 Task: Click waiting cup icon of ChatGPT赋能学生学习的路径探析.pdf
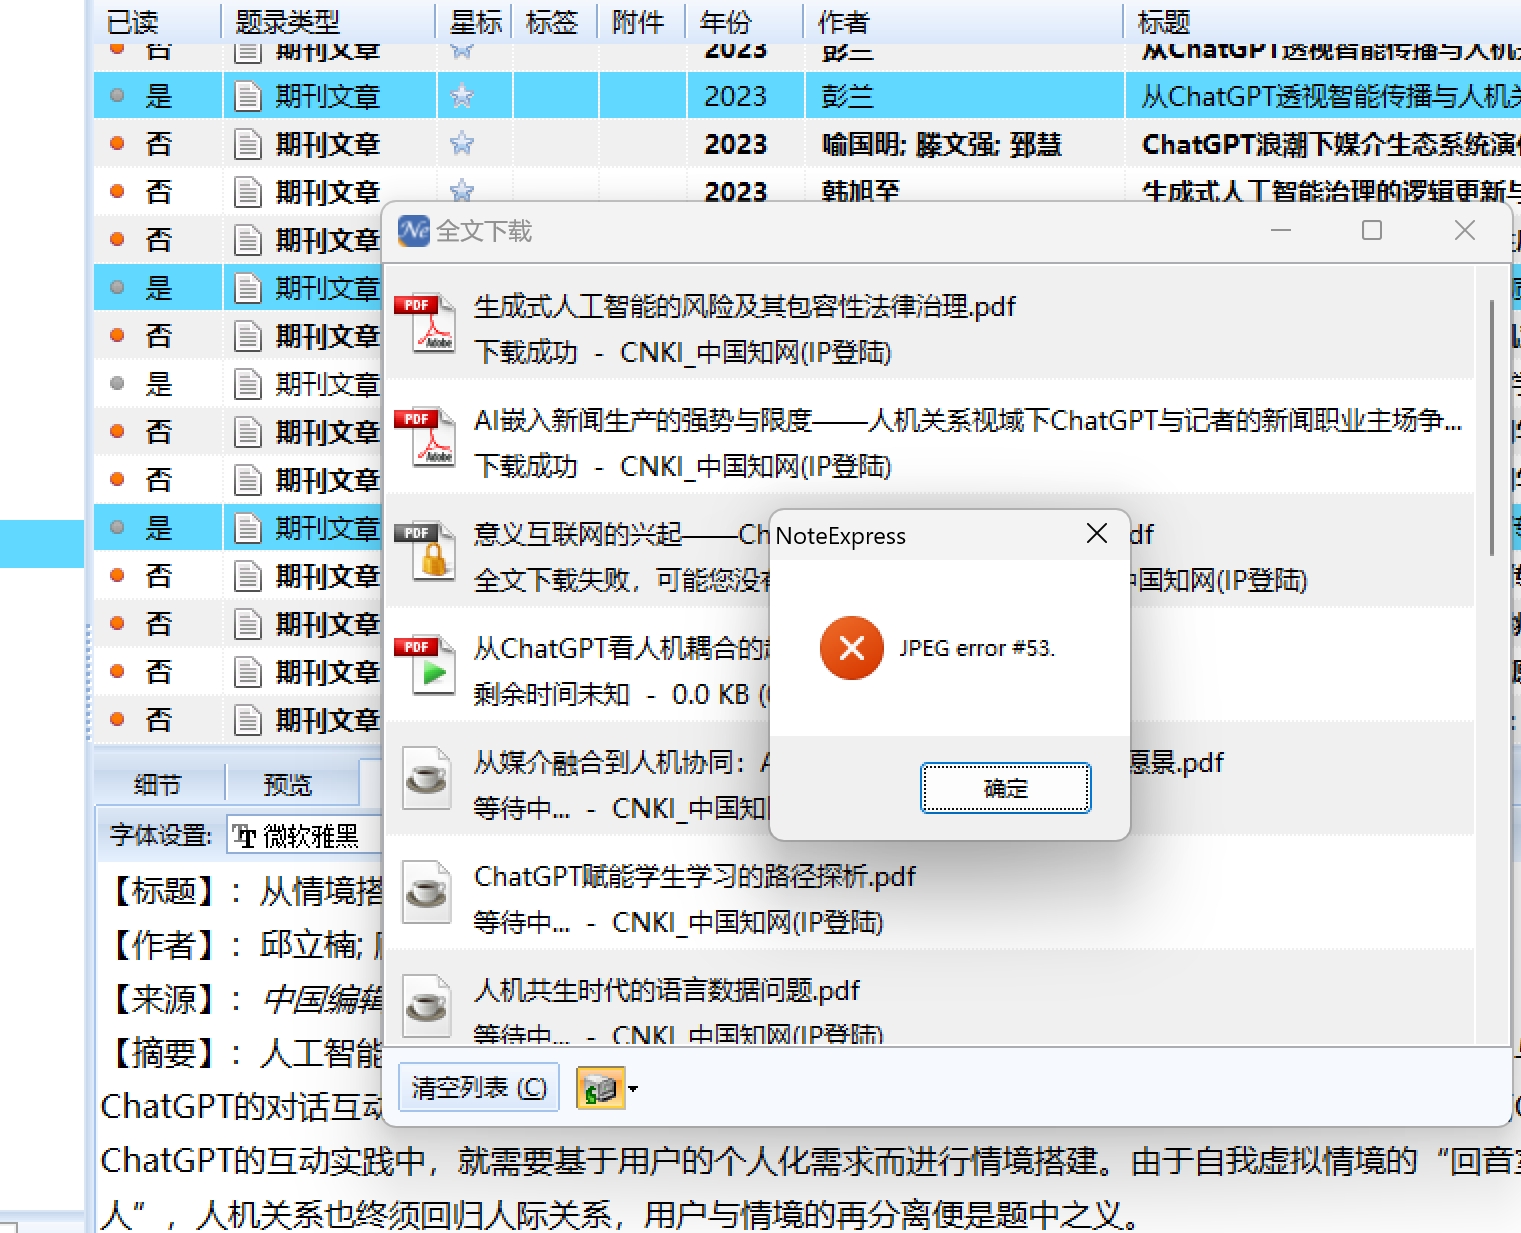tap(427, 893)
